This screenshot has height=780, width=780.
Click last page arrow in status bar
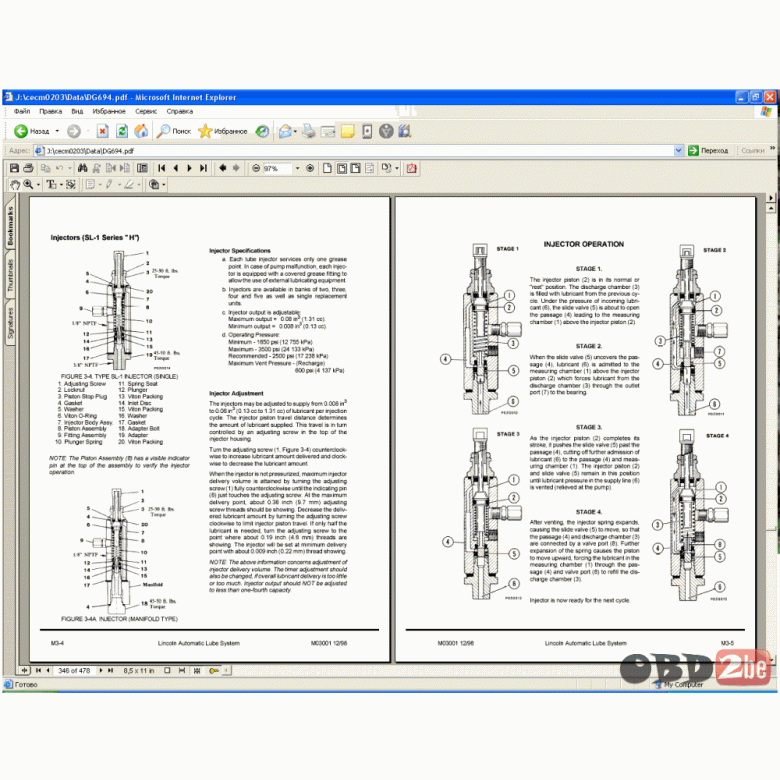[110, 671]
